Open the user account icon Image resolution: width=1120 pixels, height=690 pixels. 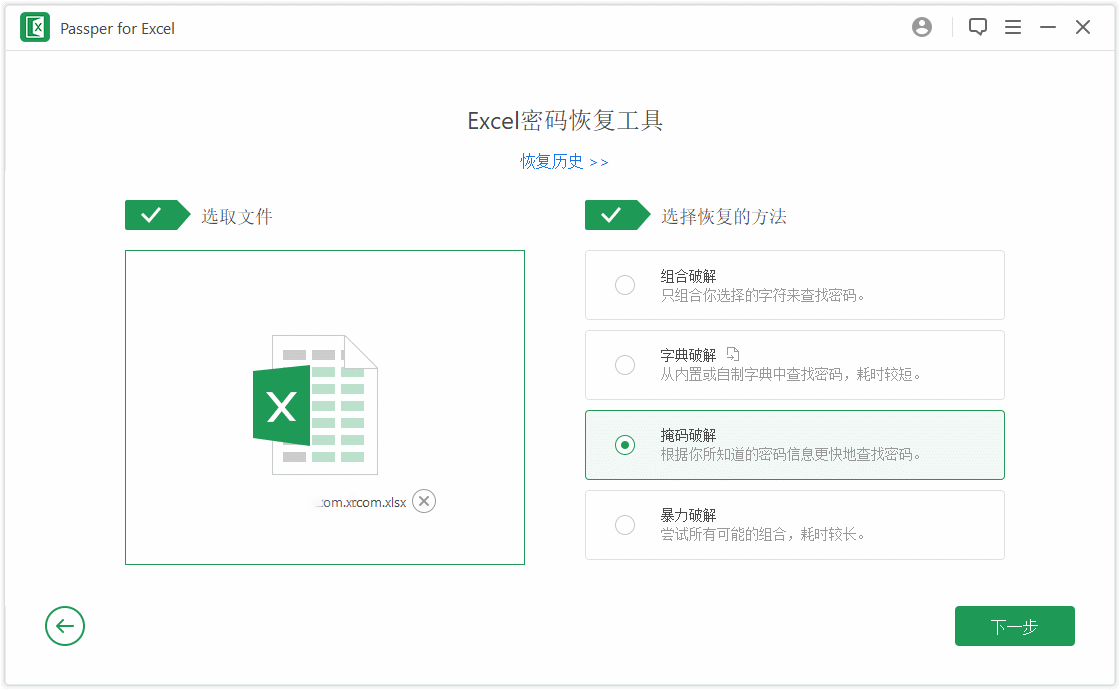pos(921,27)
